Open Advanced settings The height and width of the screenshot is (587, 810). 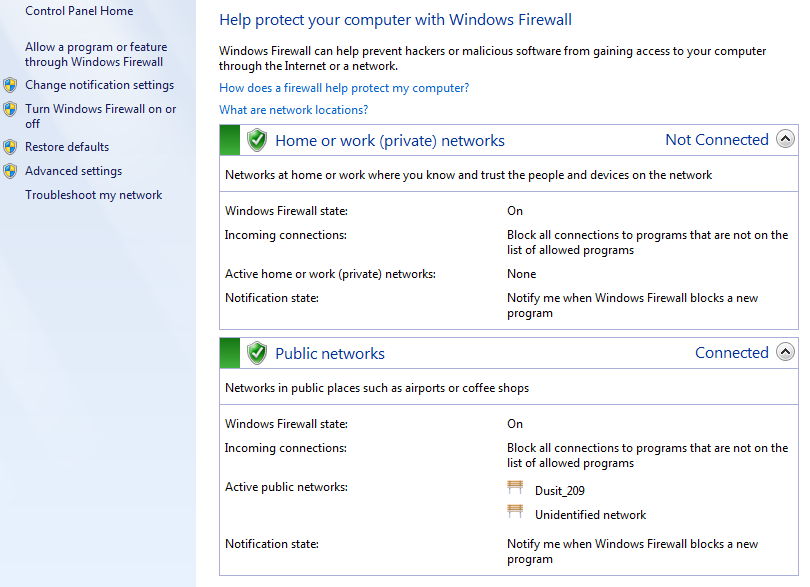pos(73,171)
